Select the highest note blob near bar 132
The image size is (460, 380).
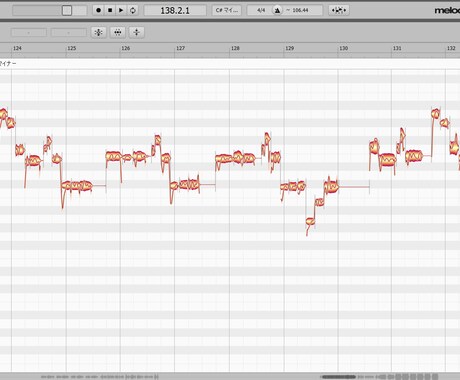point(435,114)
